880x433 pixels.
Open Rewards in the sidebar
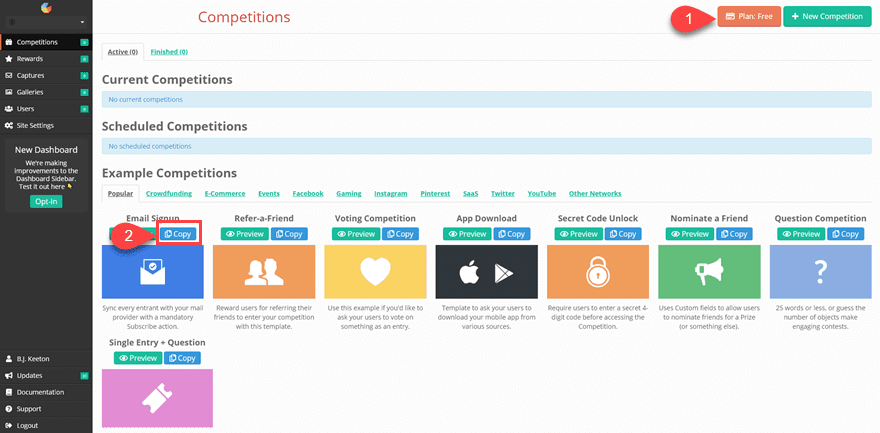coord(30,59)
